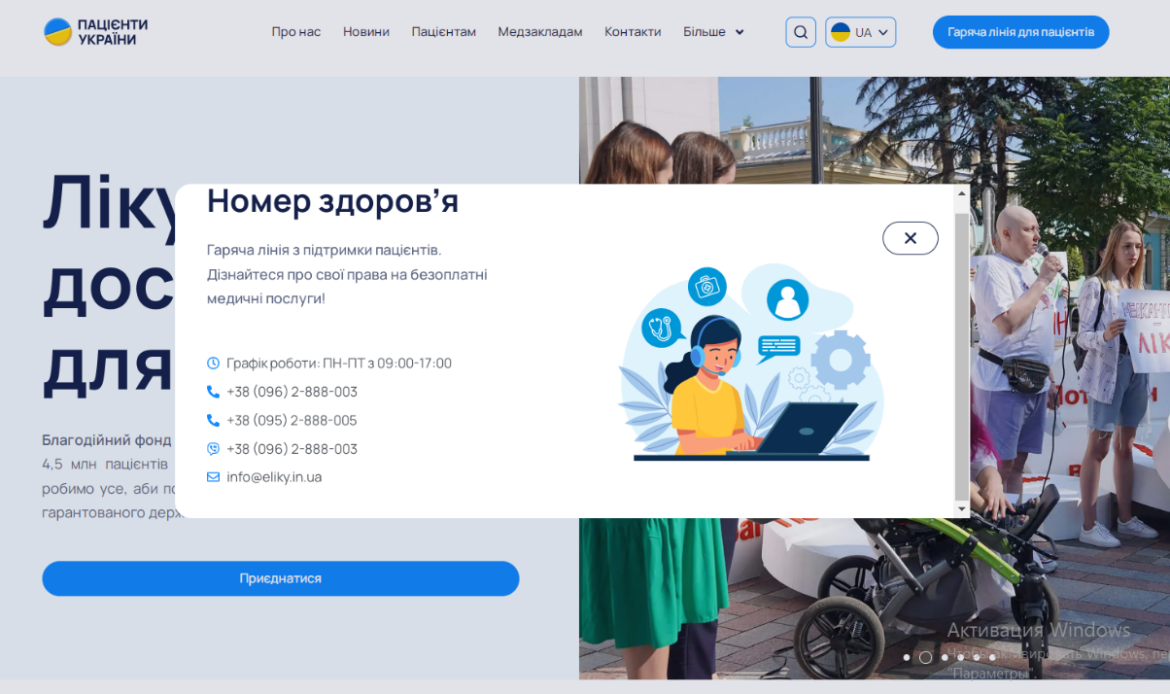Click the popup scrollbar down arrow
The image size is (1170, 694).
962,509
